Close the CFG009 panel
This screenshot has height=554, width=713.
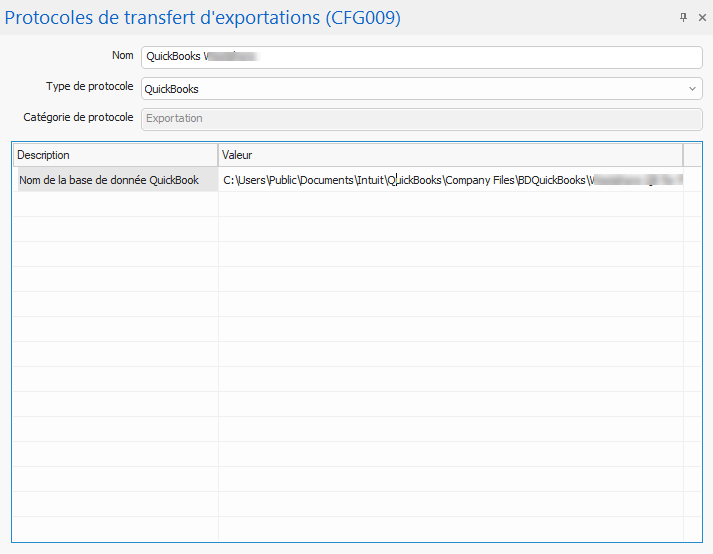(702, 17)
